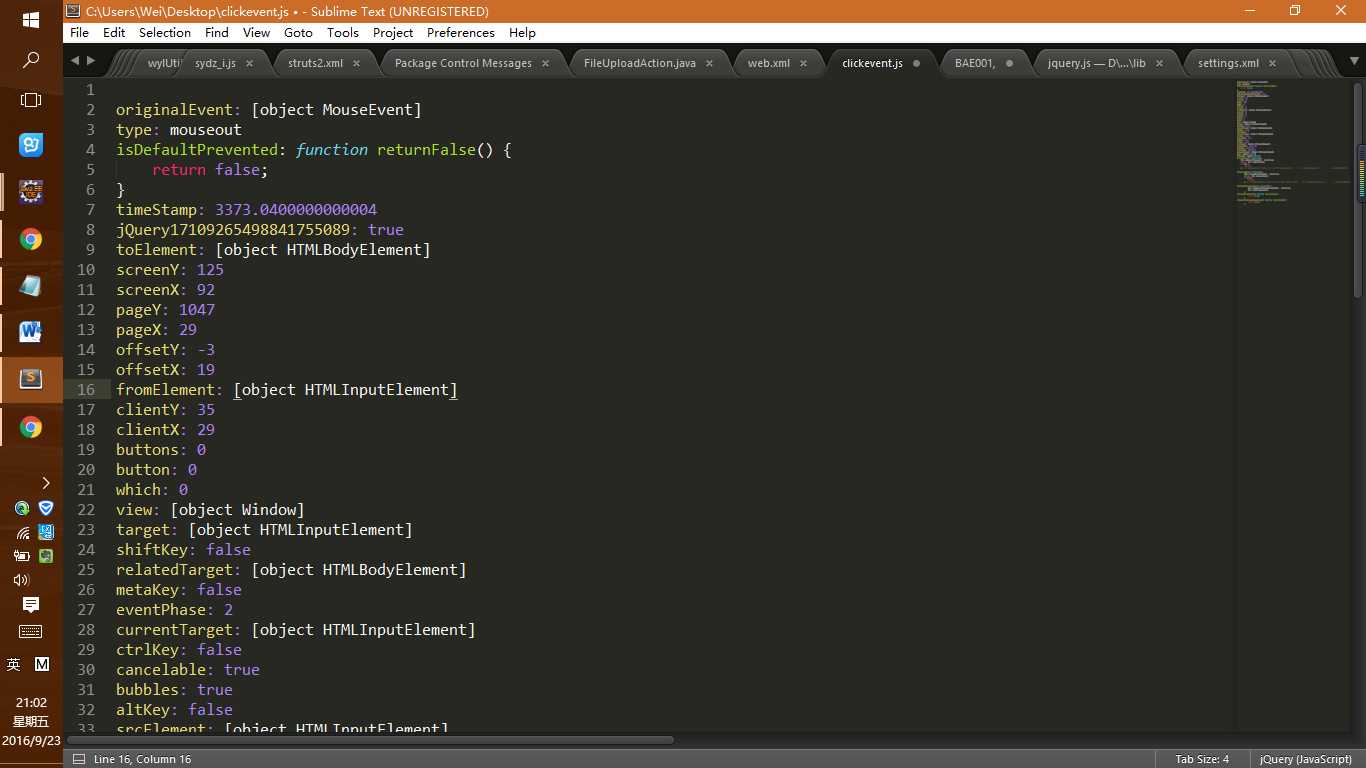Open the Windows Start menu

pos(31,20)
